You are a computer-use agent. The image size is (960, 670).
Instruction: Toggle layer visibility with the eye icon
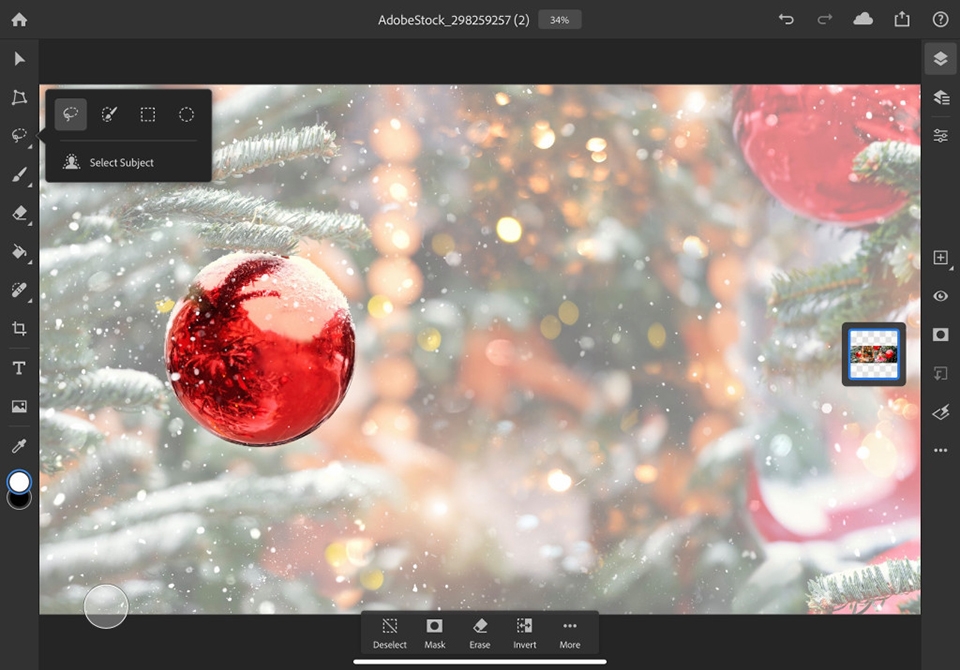coord(939,296)
